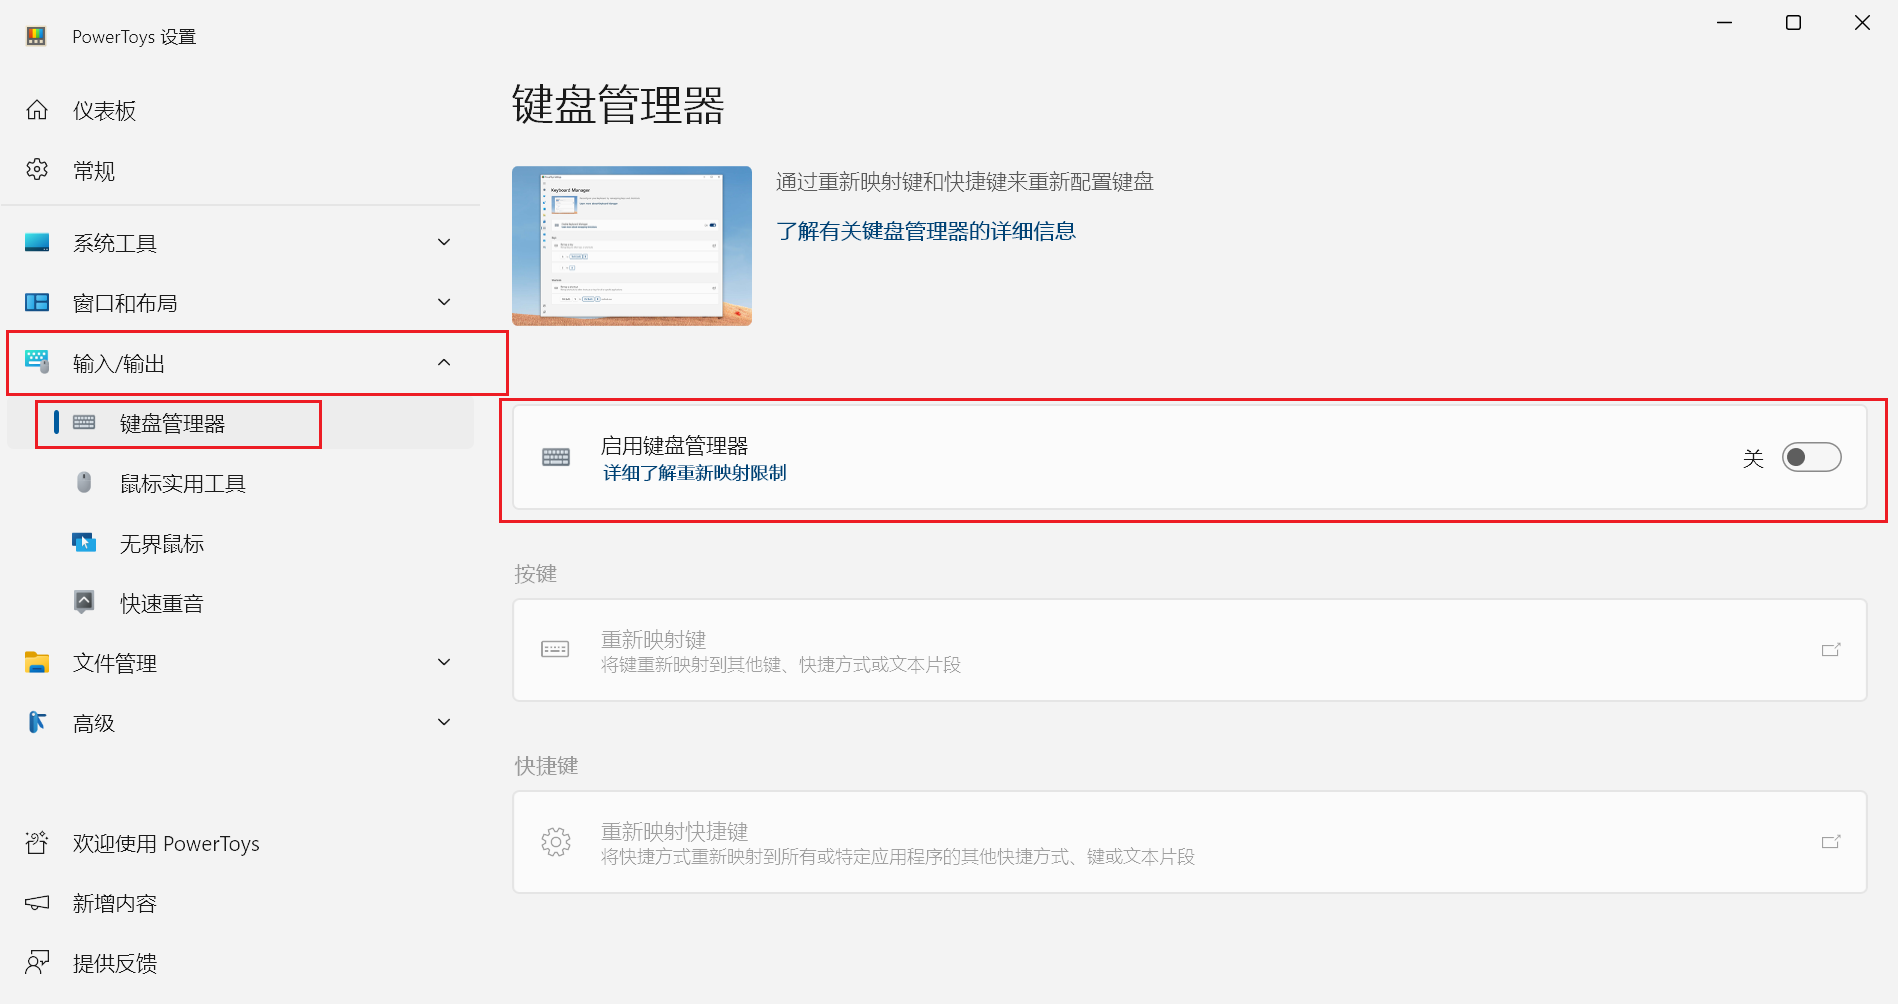Click 将键重新映射到其他键 description text
Image resolution: width=1898 pixels, height=1004 pixels.
(x=781, y=665)
